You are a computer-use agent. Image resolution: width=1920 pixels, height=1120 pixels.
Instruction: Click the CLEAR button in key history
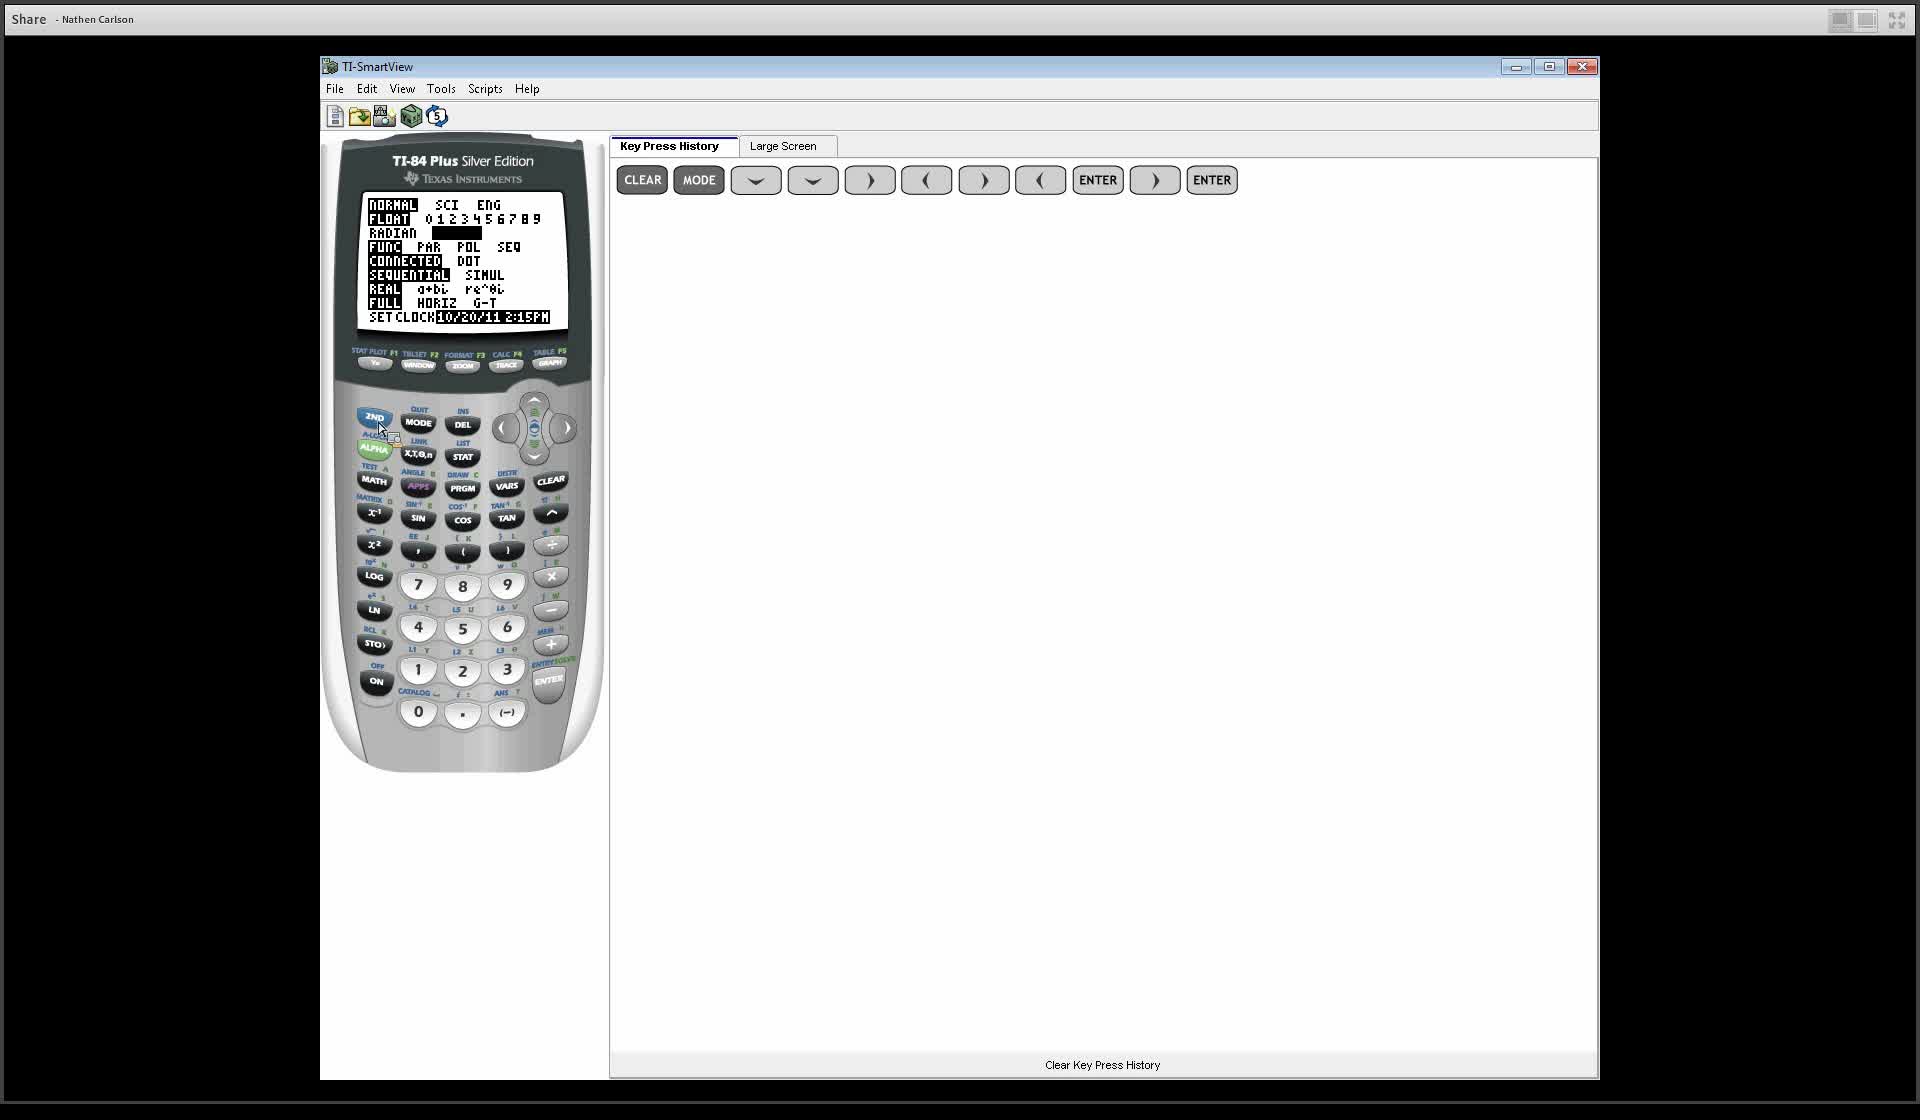[643, 180]
